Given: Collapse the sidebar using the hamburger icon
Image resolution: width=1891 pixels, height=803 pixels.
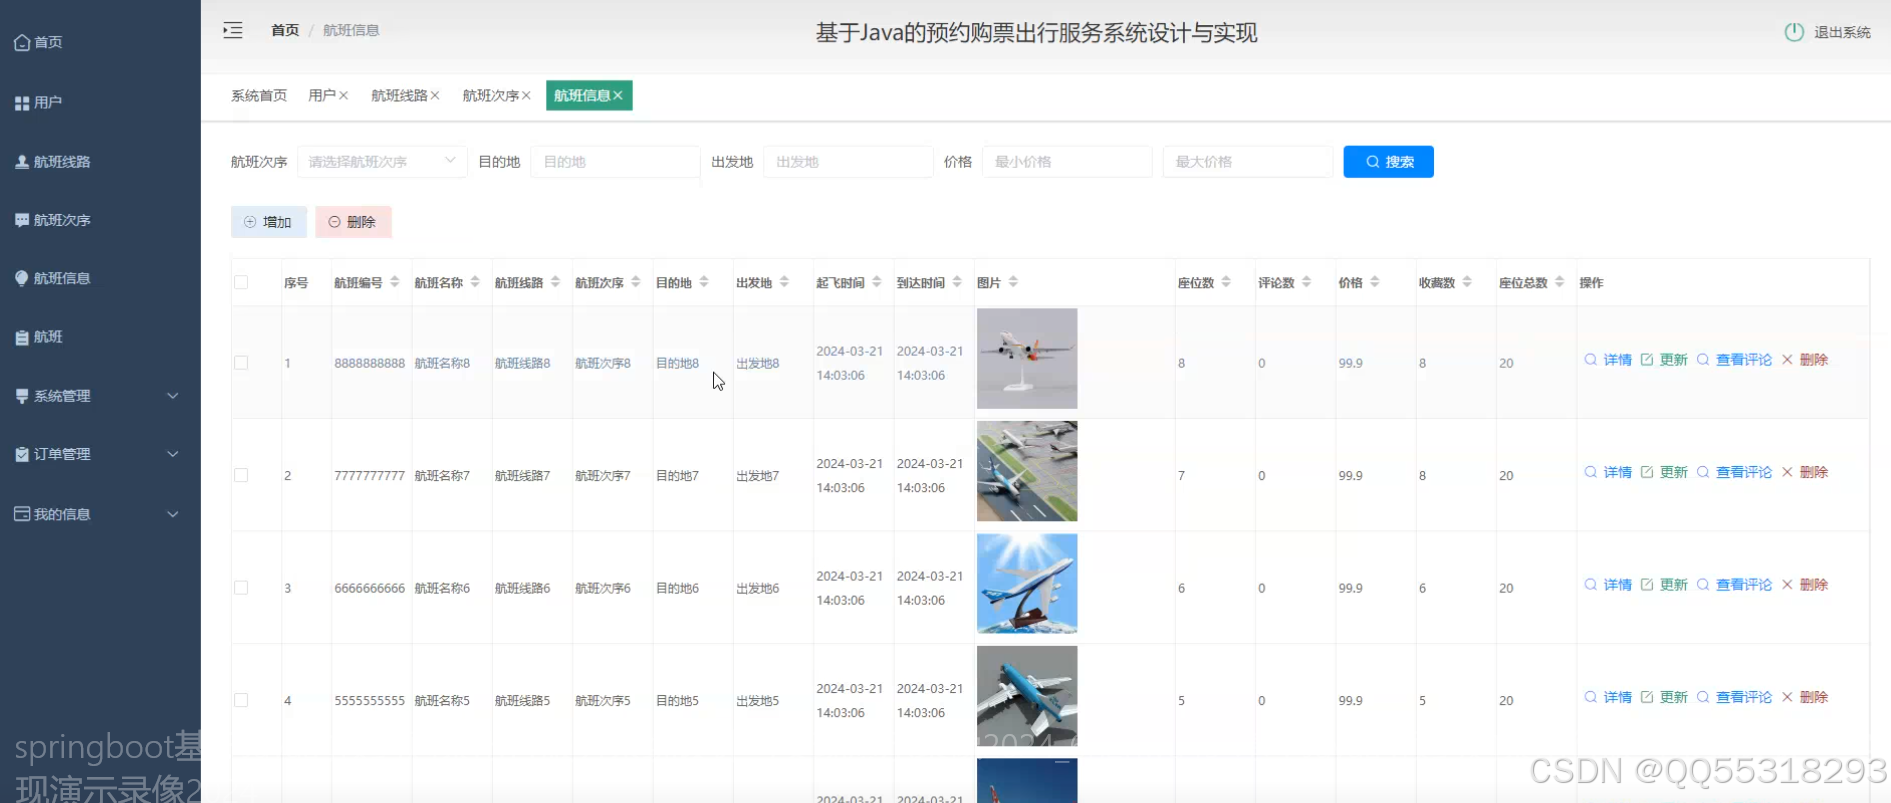Looking at the screenshot, I should tap(233, 30).
